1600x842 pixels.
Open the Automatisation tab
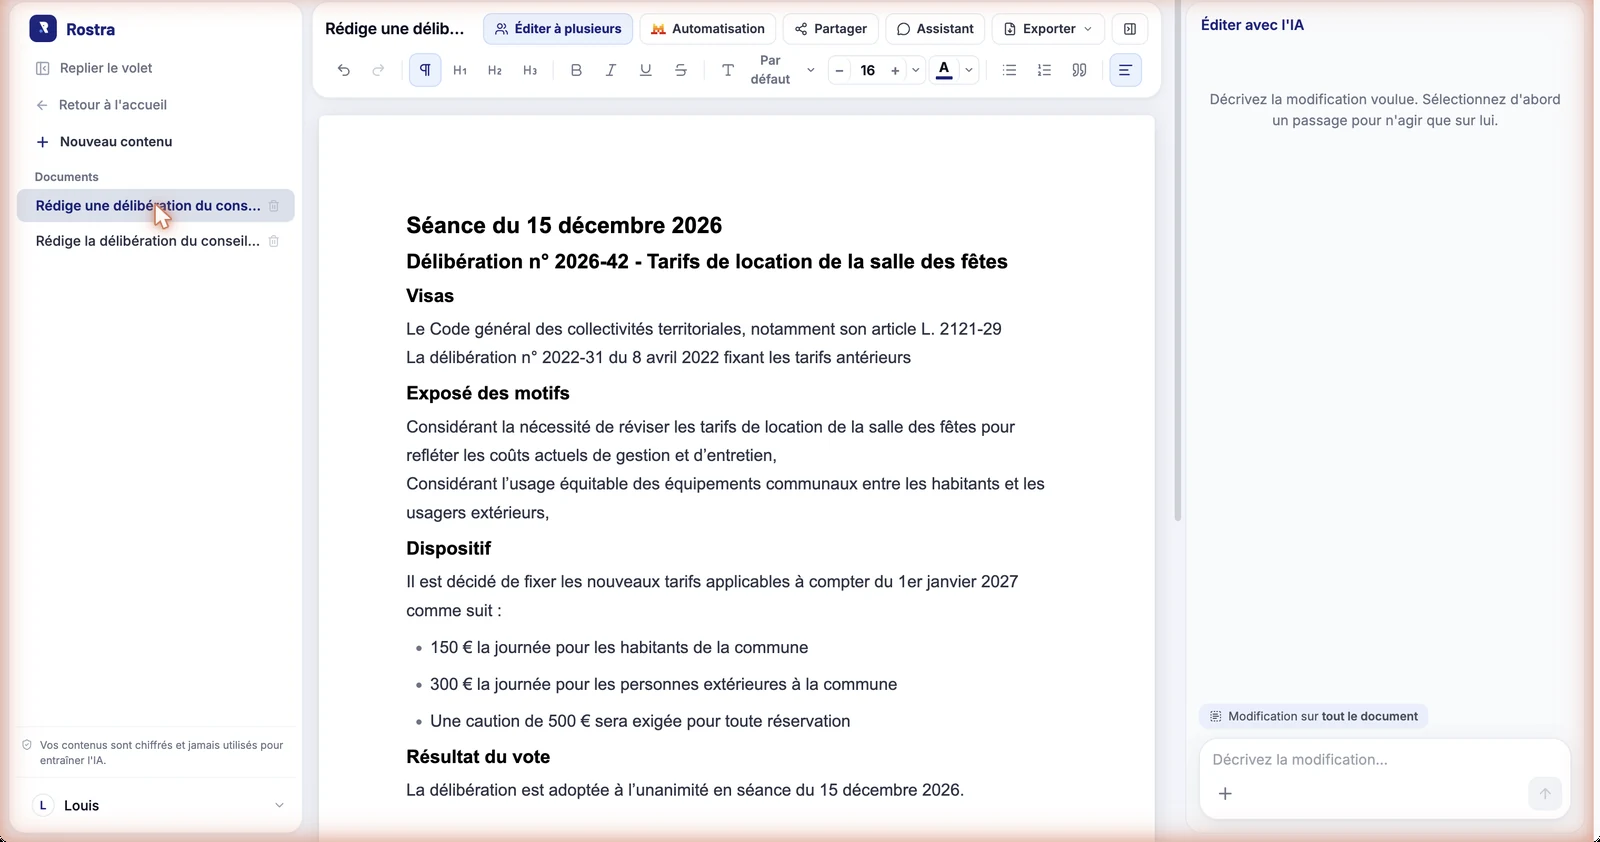708,29
